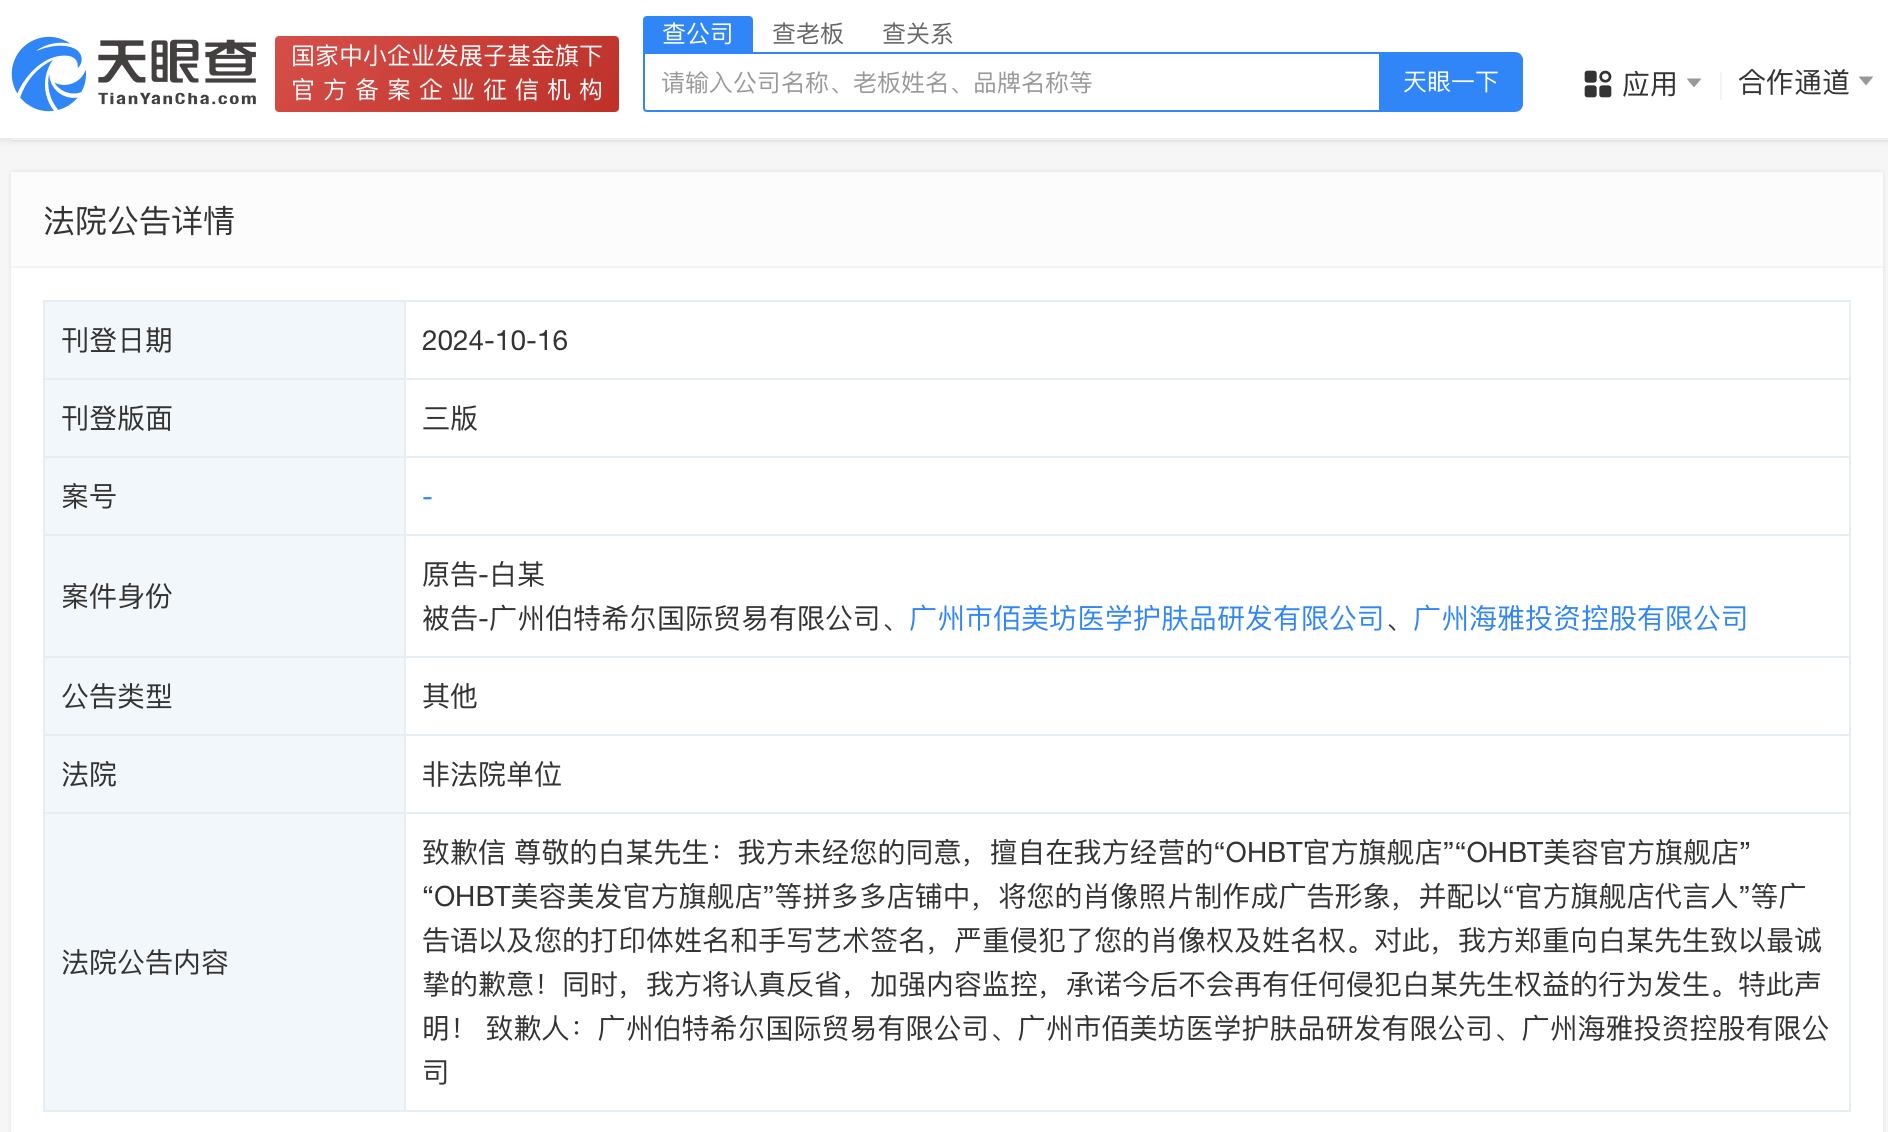Click the TianYanCha swirl logo icon
The width and height of the screenshot is (1888, 1132).
tap(48, 74)
